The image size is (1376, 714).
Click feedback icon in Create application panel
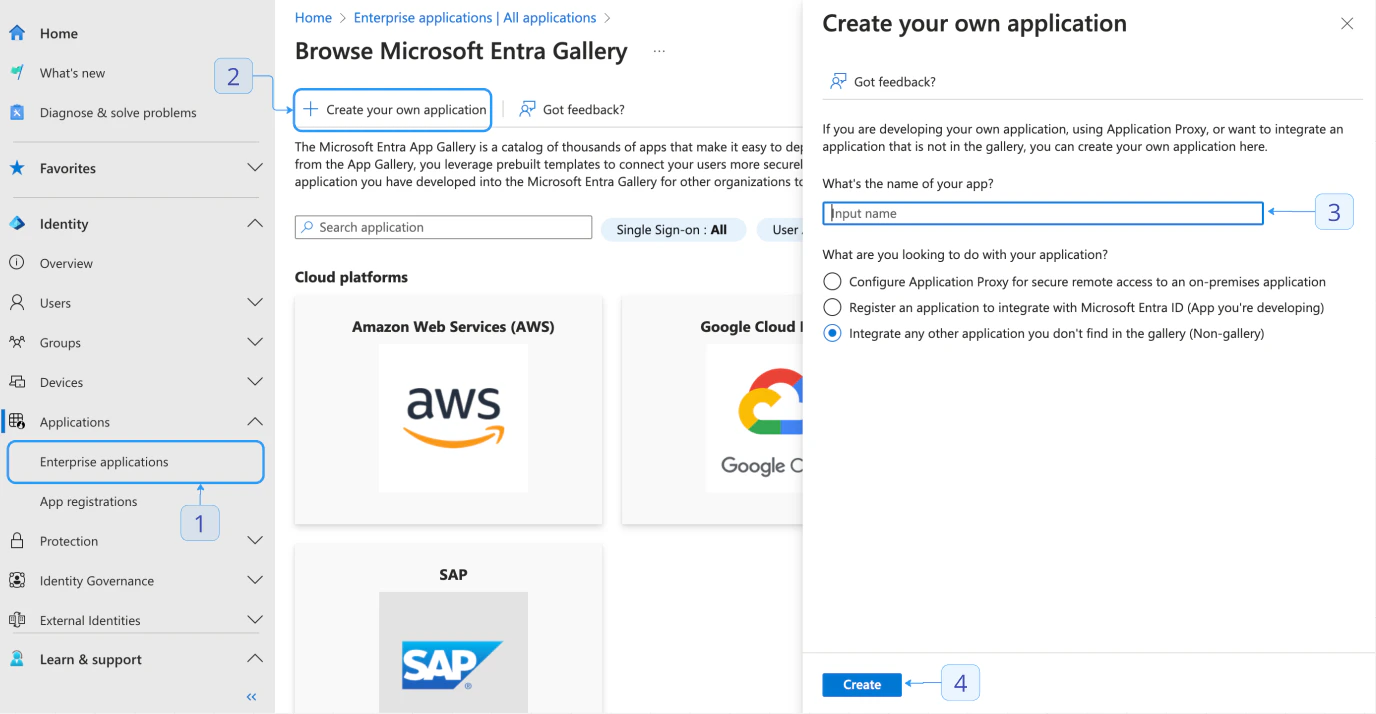[838, 81]
